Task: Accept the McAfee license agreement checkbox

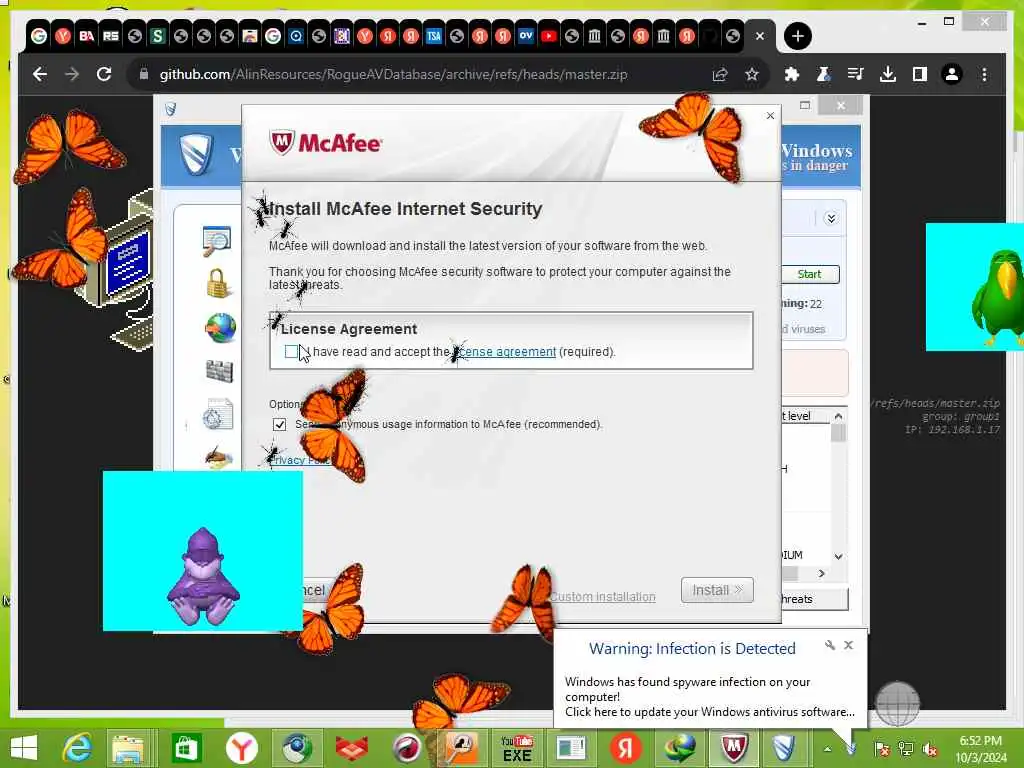Action: tap(291, 351)
